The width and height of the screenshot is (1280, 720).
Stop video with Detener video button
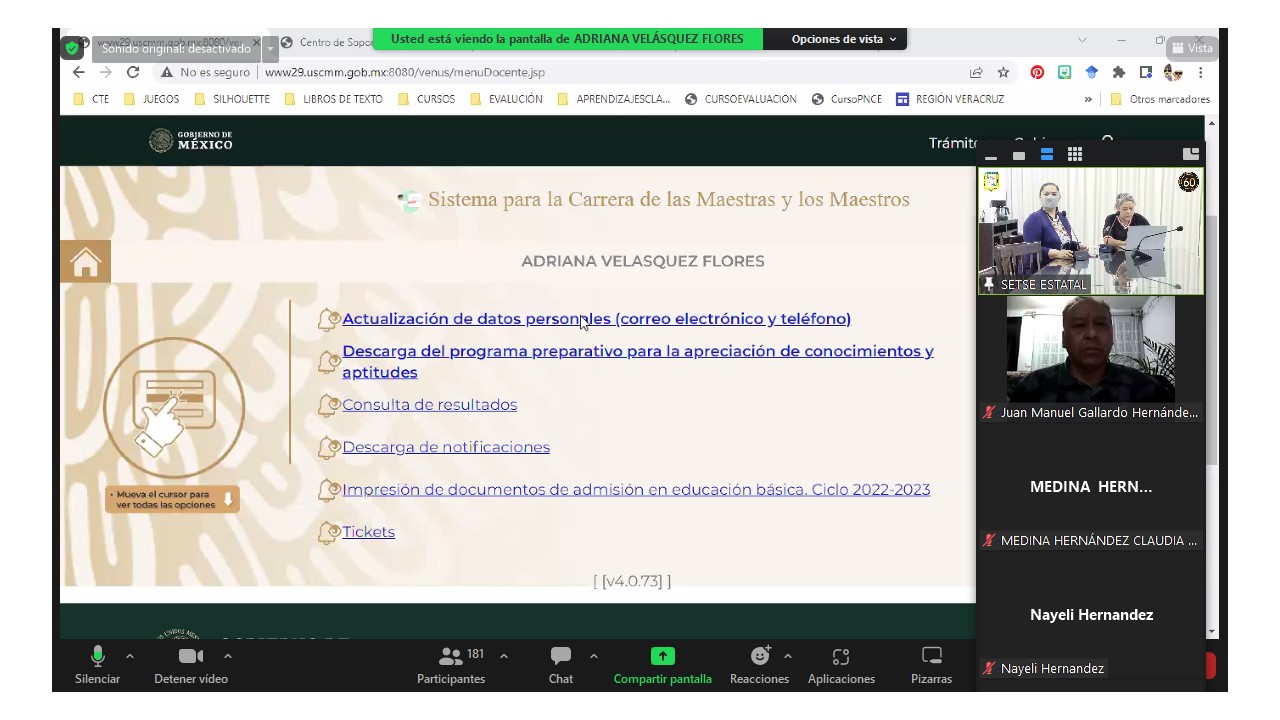pos(191,666)
